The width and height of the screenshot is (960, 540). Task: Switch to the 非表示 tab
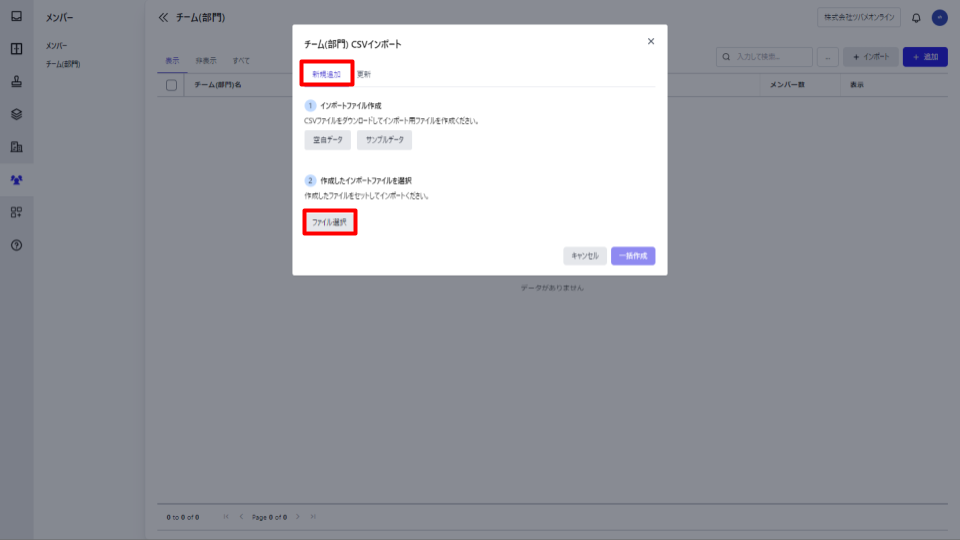(206, 61)
